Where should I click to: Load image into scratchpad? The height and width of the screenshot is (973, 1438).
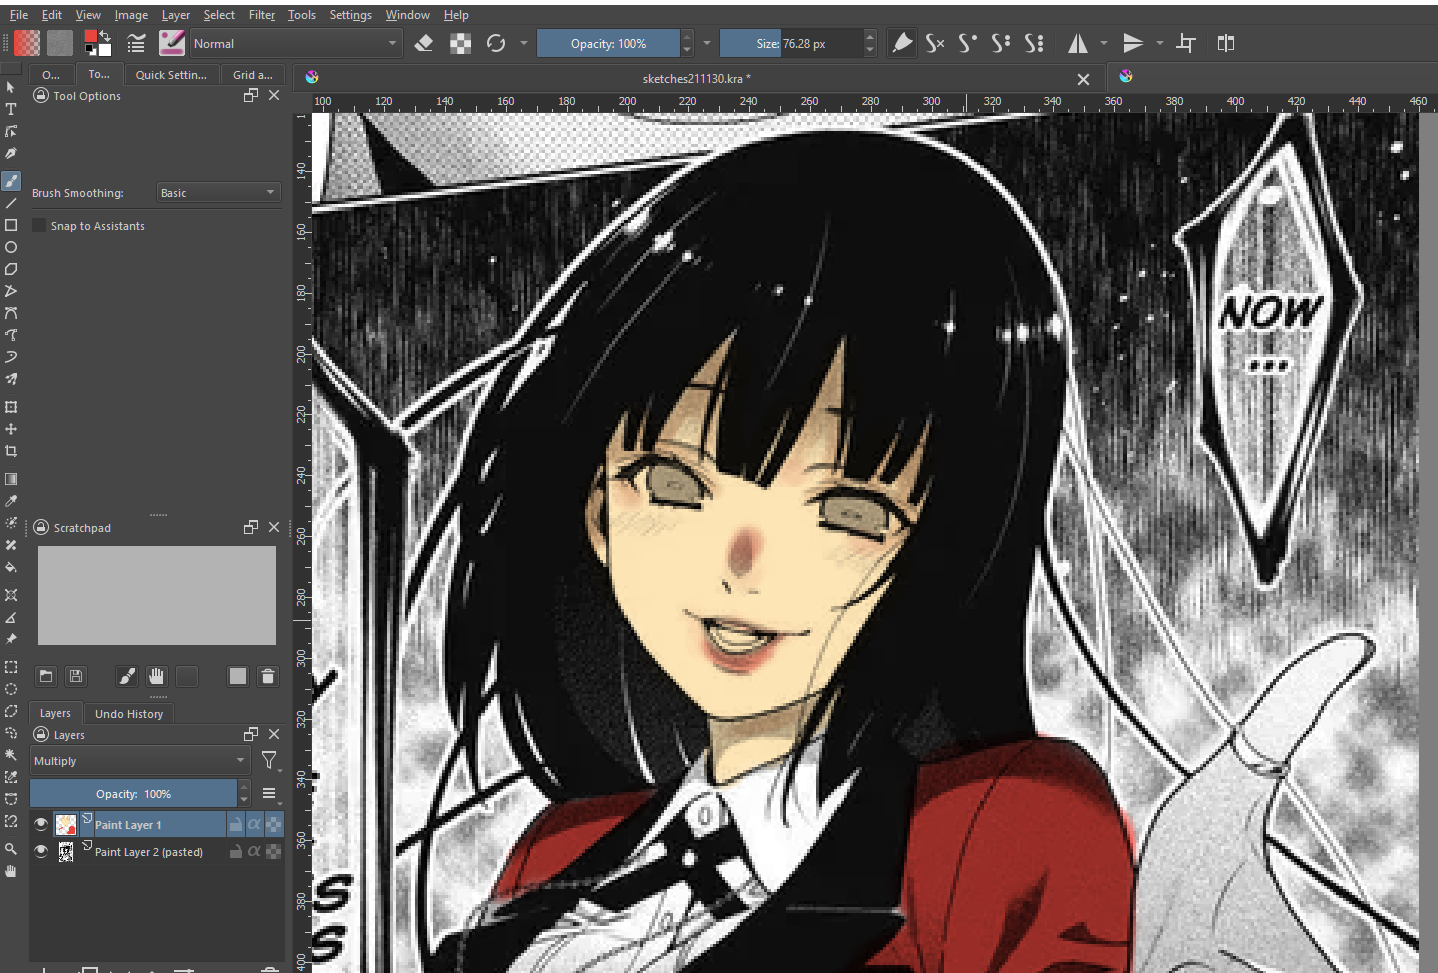tap(46, 677)
